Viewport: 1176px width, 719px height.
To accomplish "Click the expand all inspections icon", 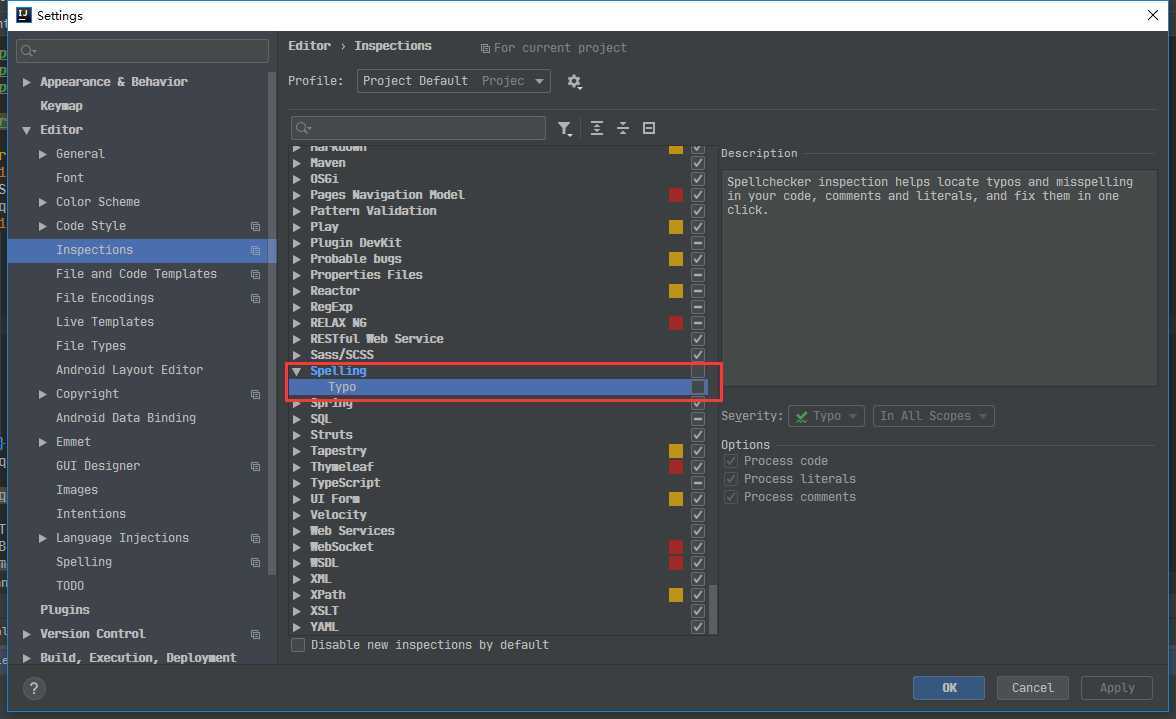I will tap(596, 128).
